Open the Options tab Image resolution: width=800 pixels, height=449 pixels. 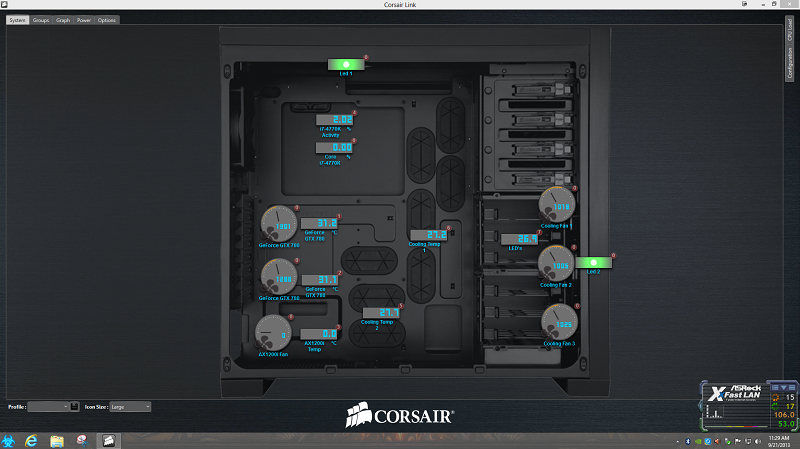coord(107,20)
